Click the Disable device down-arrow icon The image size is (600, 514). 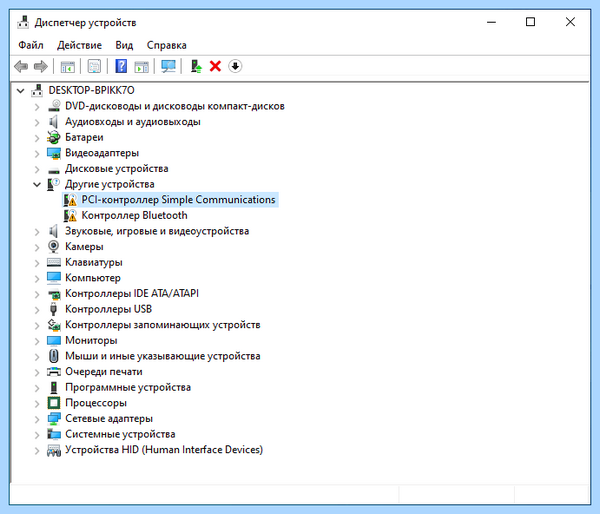235,66
